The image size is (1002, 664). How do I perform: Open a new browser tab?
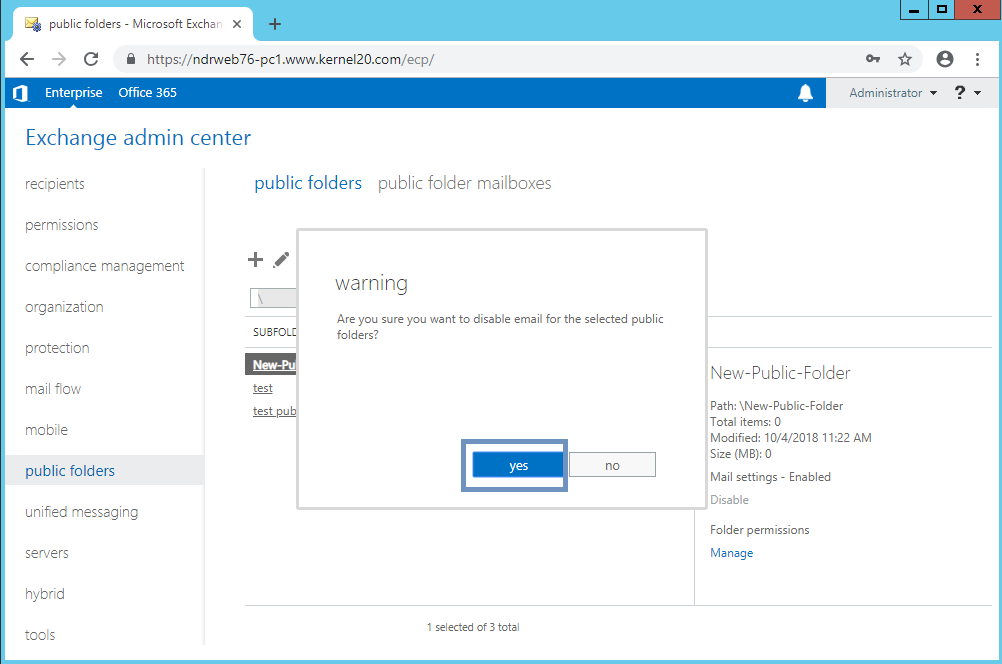pyautogui.click(x=275, y=24)
